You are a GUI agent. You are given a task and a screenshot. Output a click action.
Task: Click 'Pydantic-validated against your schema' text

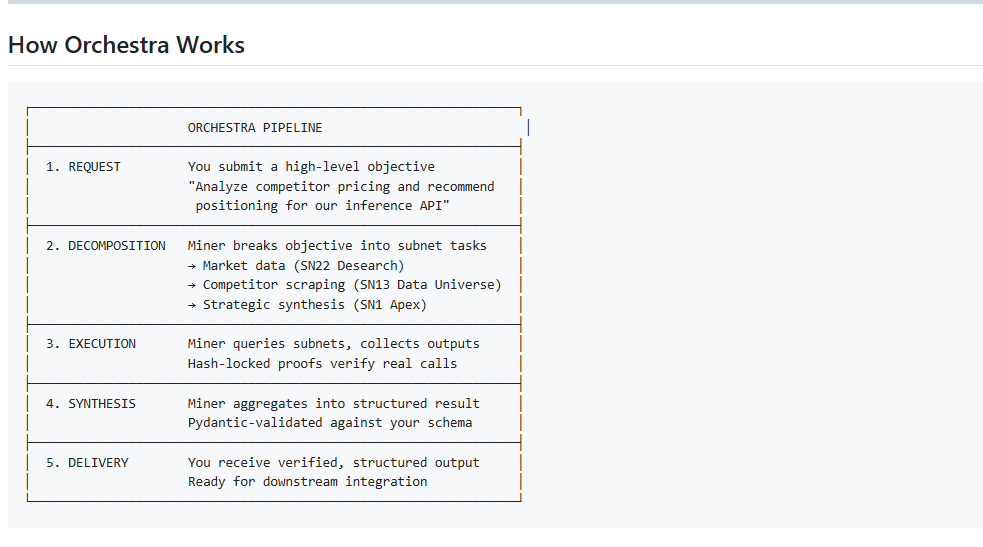329,423
